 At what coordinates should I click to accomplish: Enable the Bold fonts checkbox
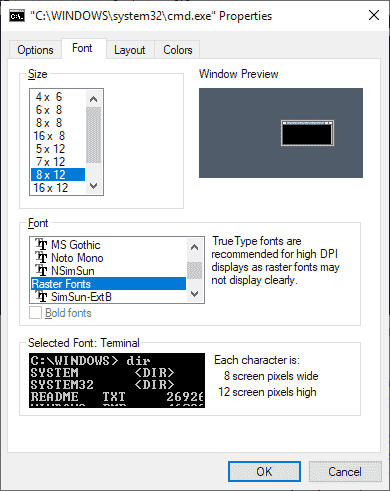tap(35, 313)
